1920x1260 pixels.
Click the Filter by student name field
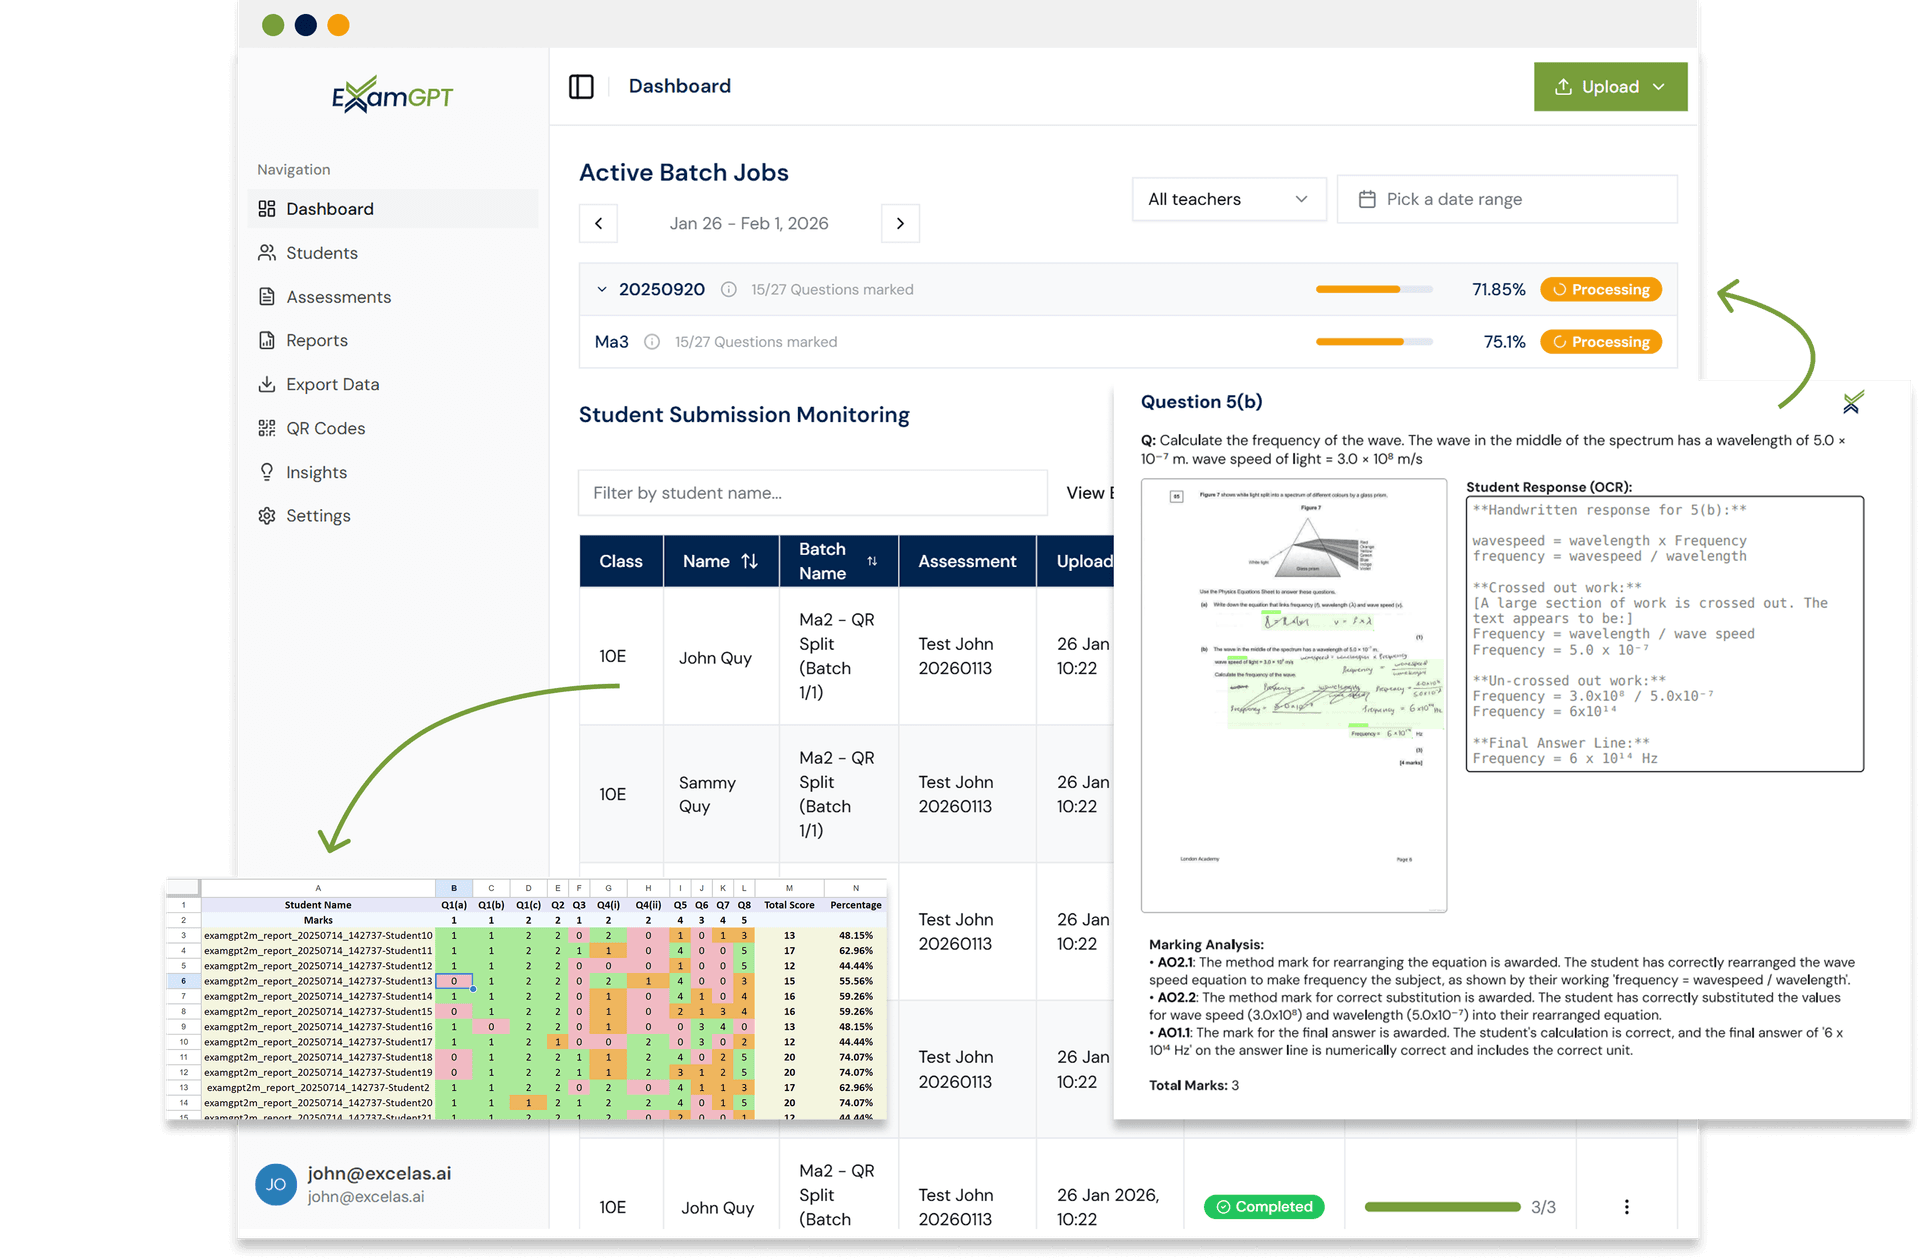[812, 493]
